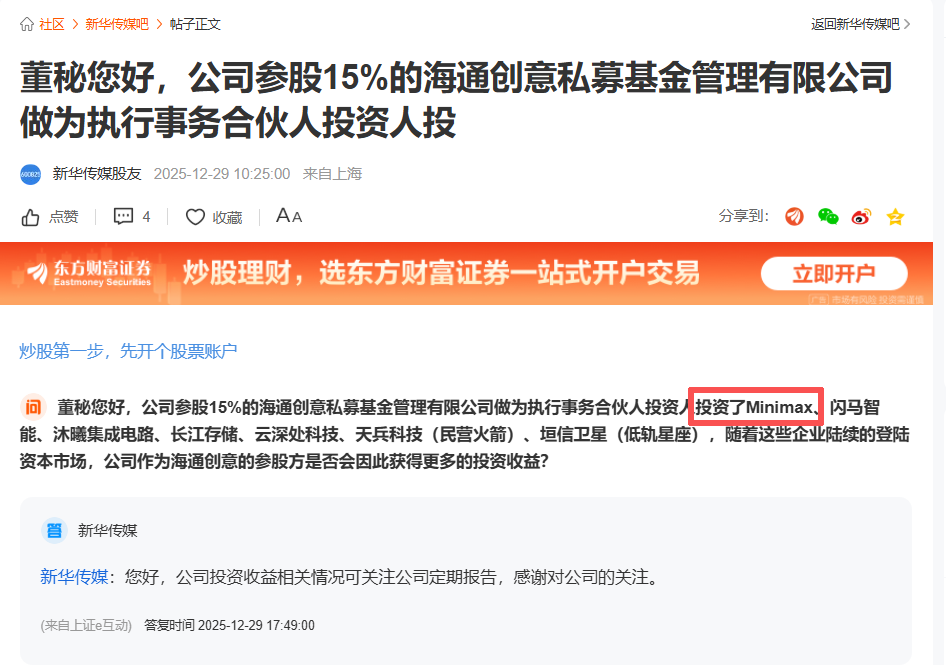
Task: Share to QZone yellow star icon
Action: pyautogui.click(x=895, y=216)
